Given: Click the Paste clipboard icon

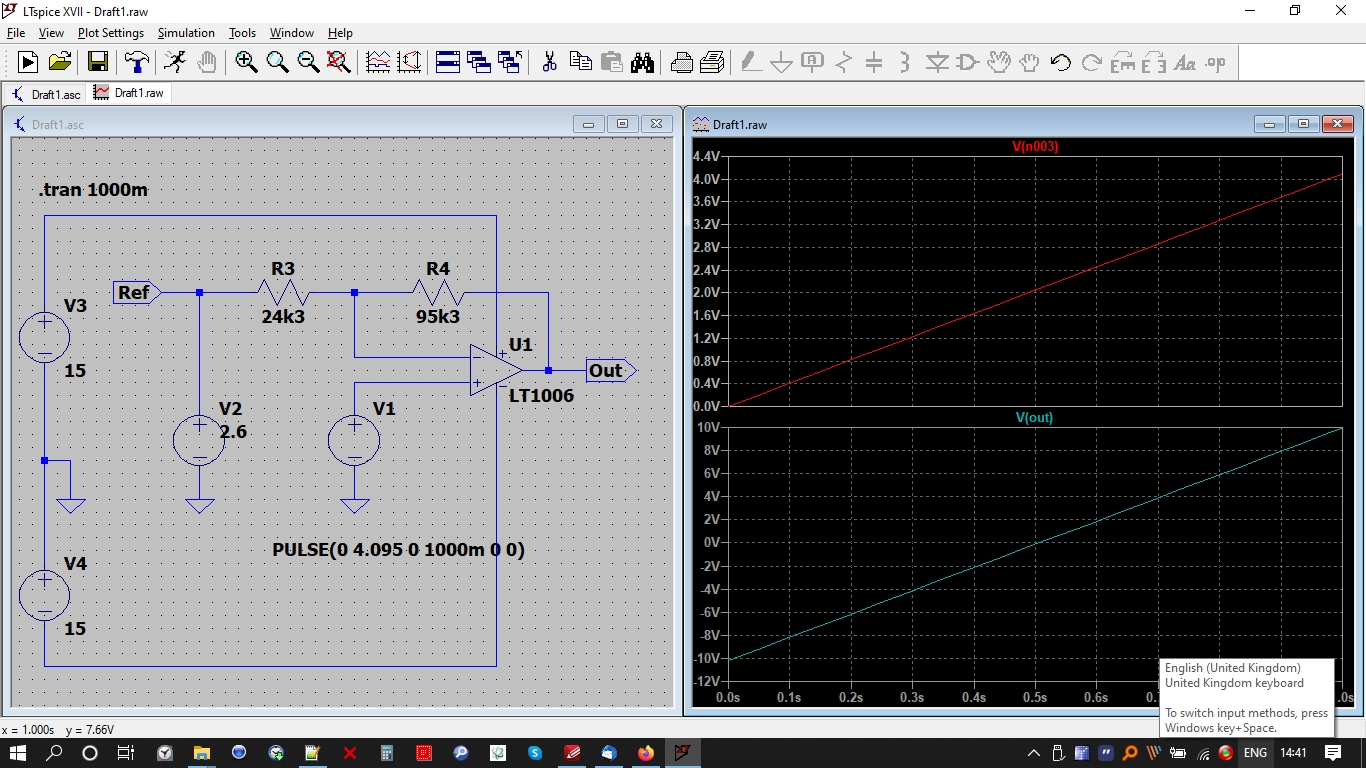Looking at the screenshot, I should 611,62.
